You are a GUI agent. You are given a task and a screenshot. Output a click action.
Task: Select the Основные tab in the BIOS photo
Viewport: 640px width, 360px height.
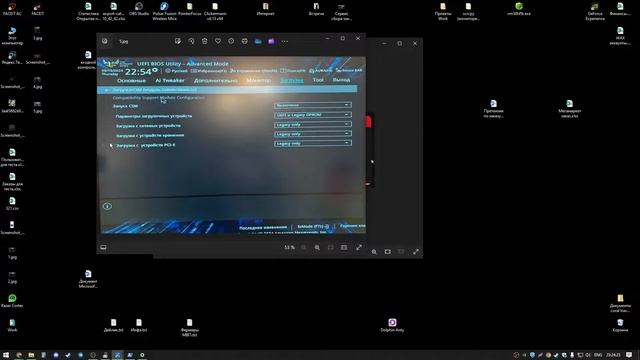pos(131,80)
